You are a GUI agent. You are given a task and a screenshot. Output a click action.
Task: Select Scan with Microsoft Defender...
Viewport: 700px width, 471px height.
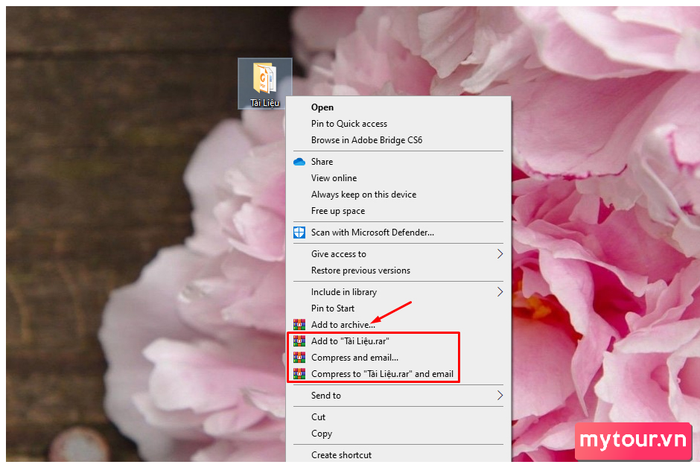coord(398,232)
